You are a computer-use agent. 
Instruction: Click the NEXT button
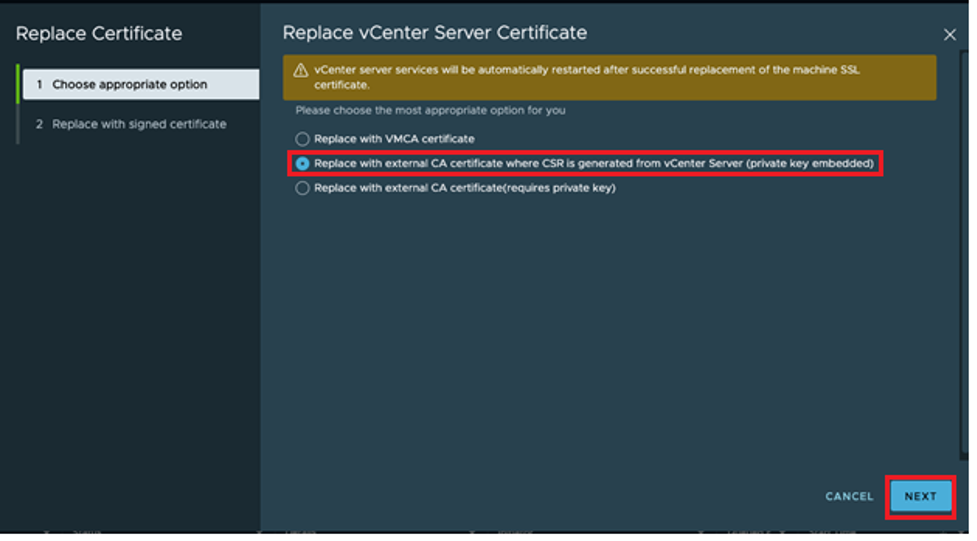(920, 497)
